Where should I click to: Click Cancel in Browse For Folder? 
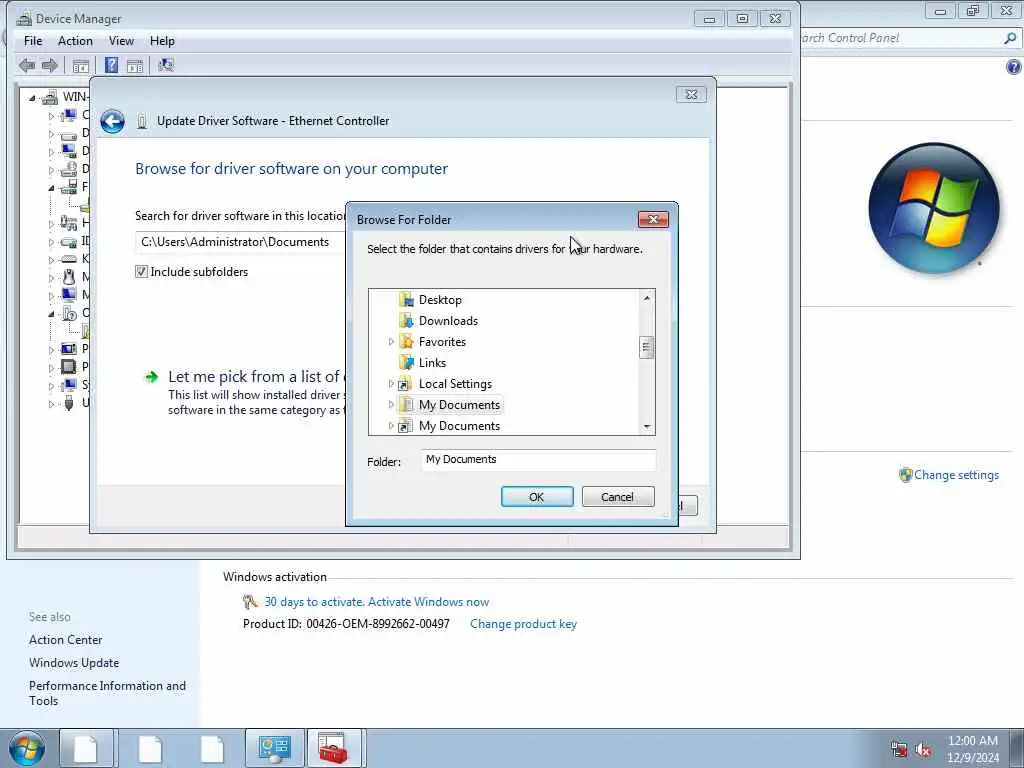tap(618, 497)
